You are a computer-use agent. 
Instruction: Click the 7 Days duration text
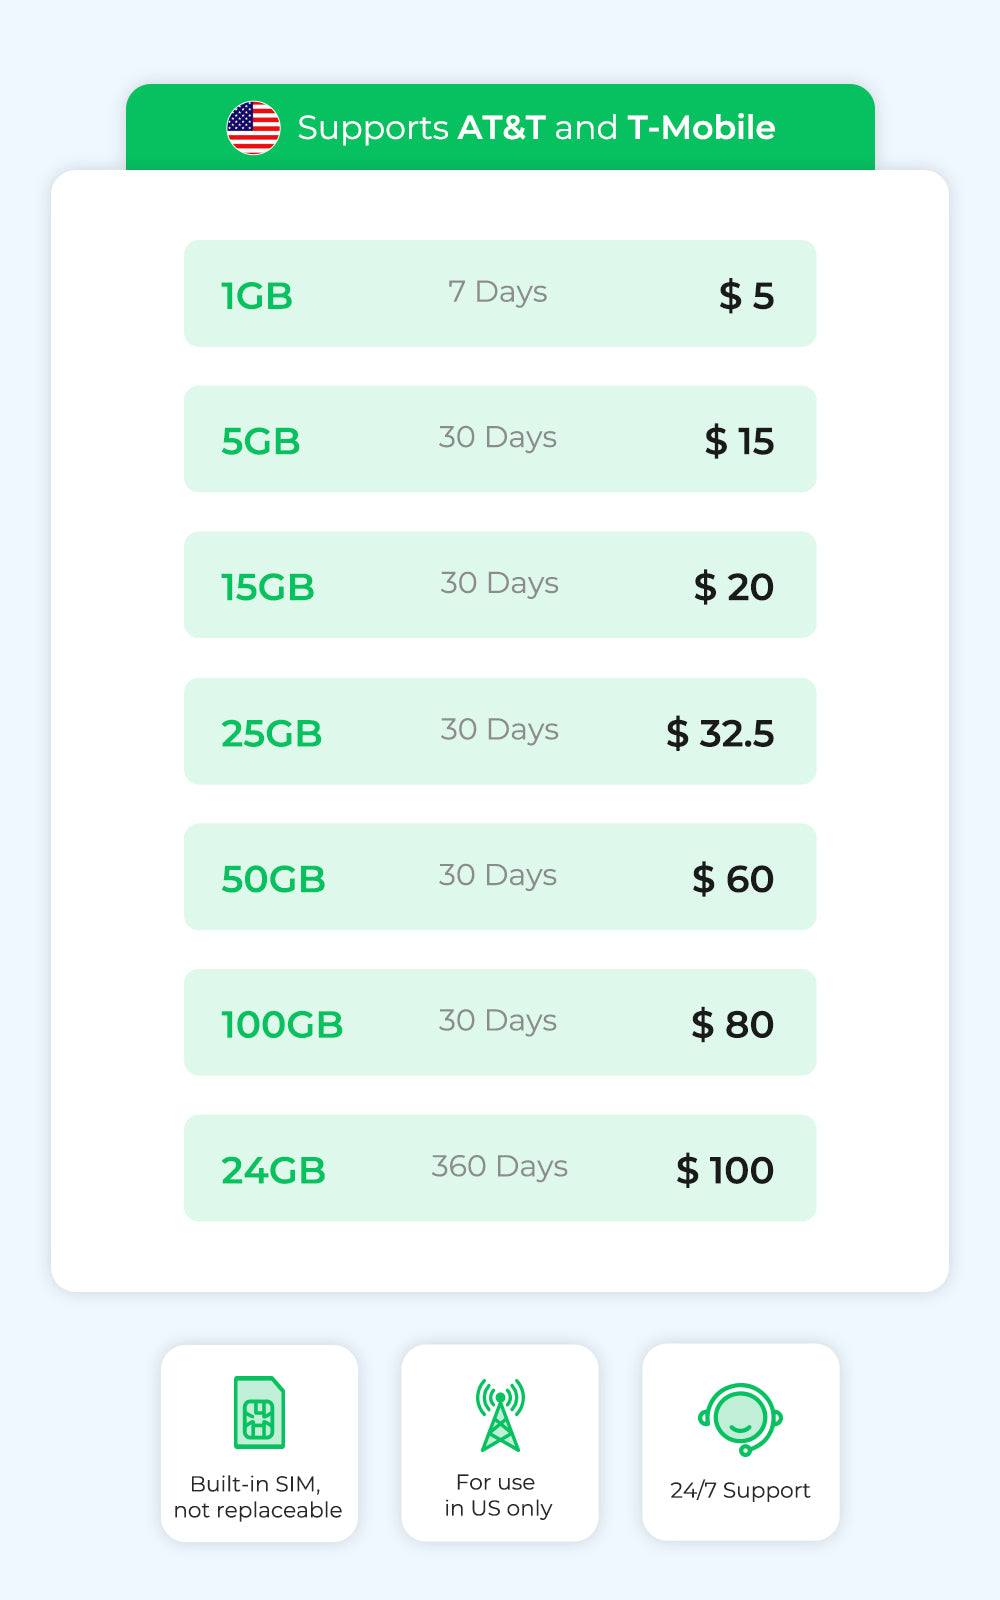(497, 292)
